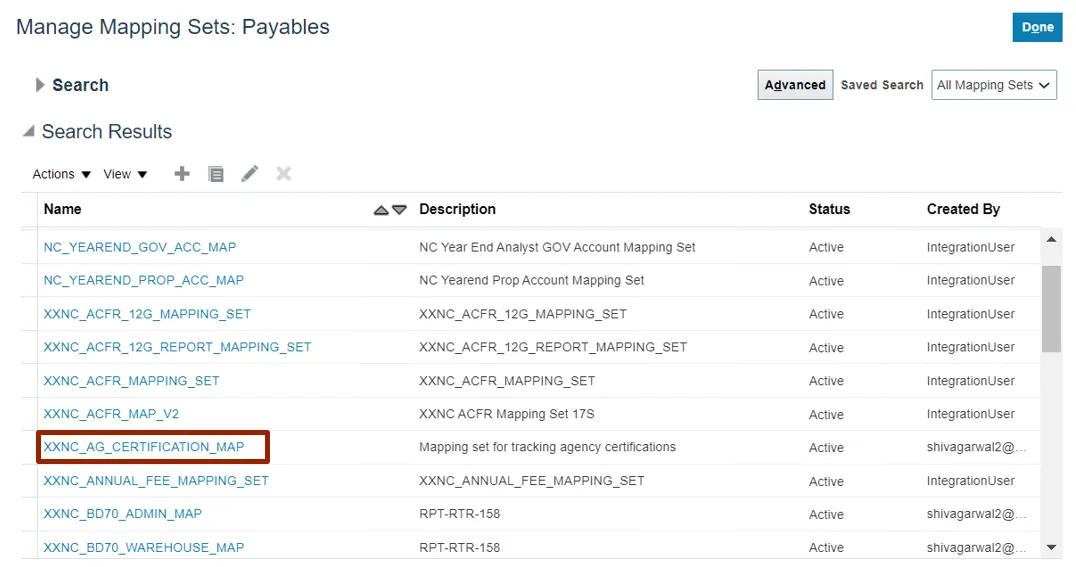Click the Done button

click(x=1037, y=27)
